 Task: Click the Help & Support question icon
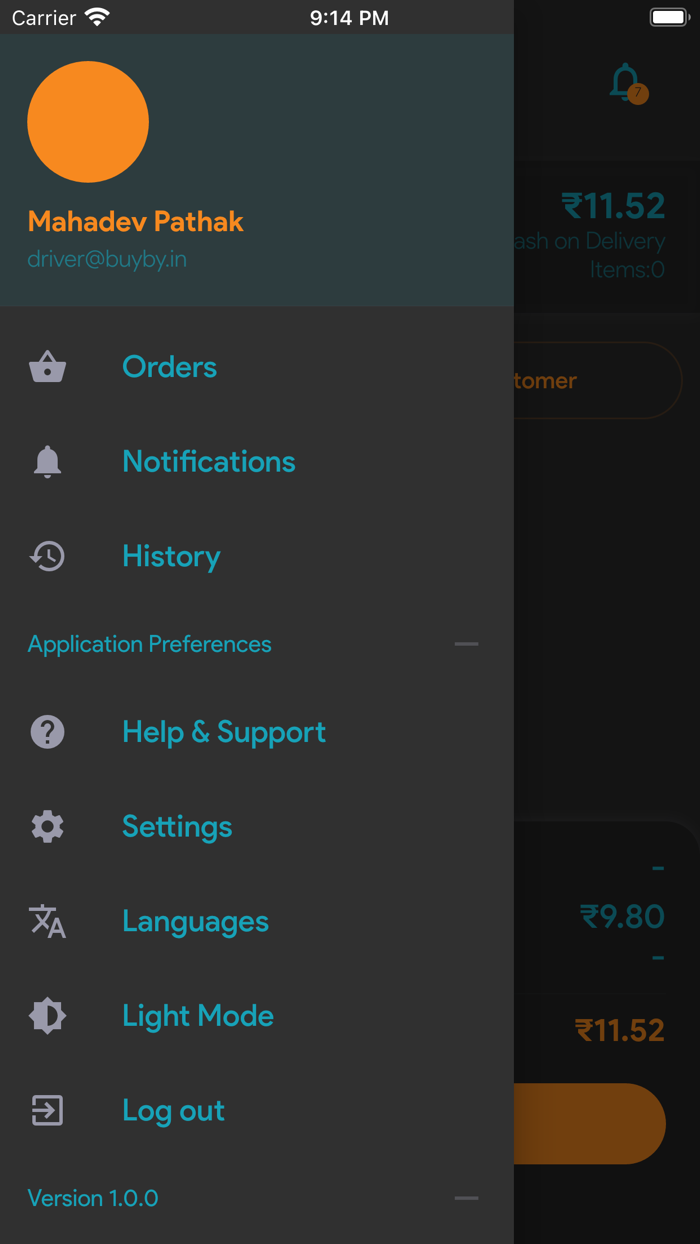(x=47, y=732)
